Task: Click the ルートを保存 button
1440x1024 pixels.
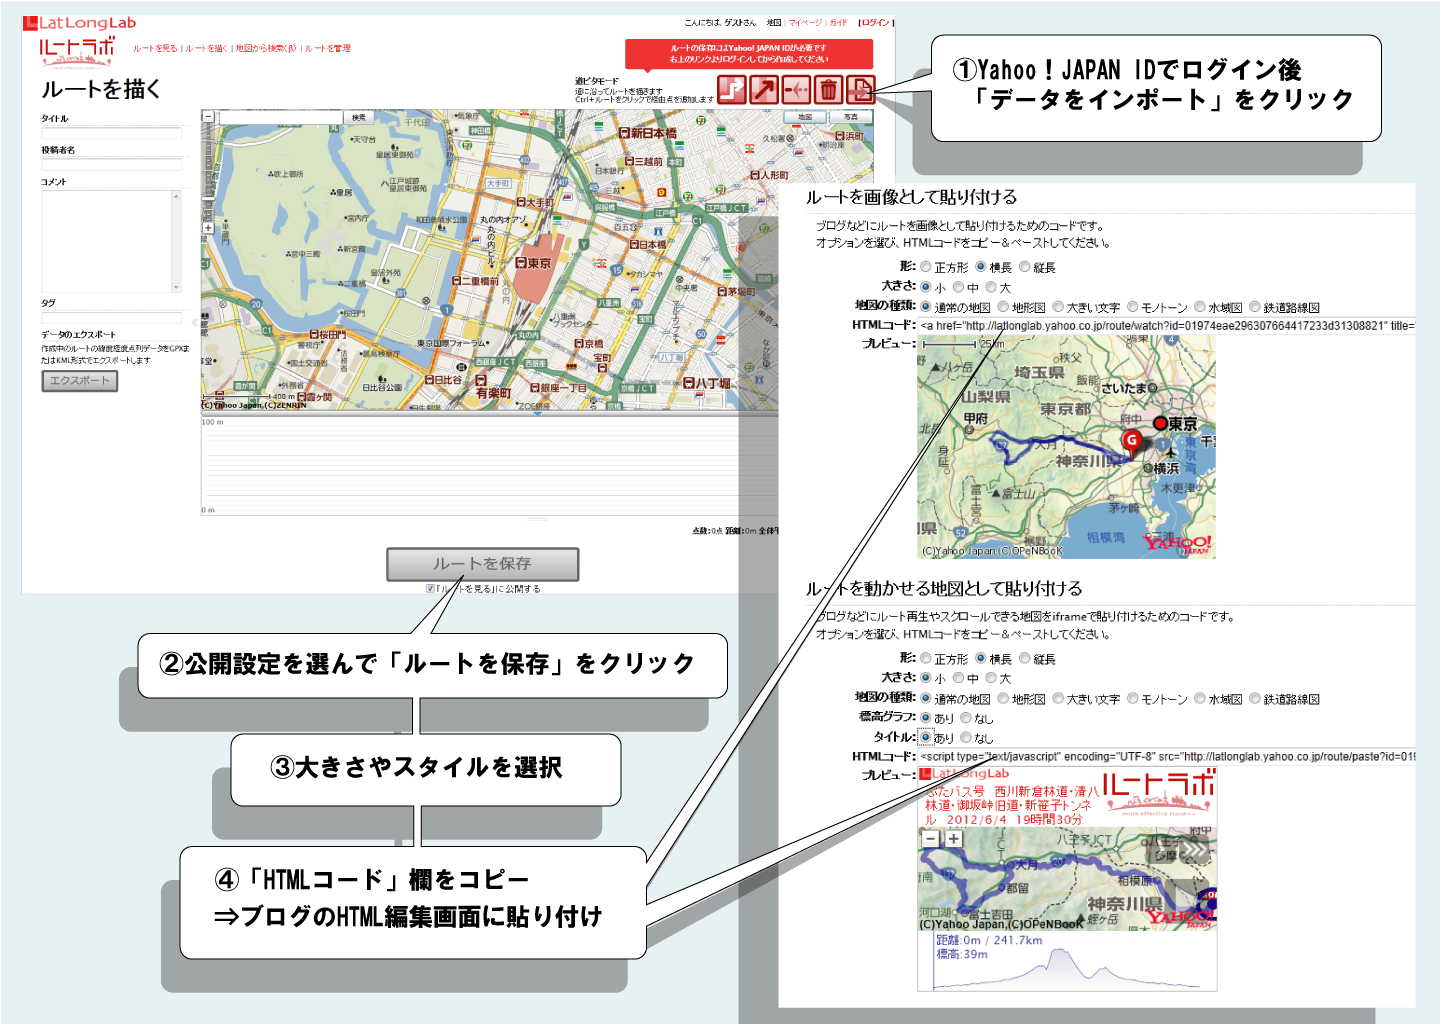Action: tap(482, 564)
